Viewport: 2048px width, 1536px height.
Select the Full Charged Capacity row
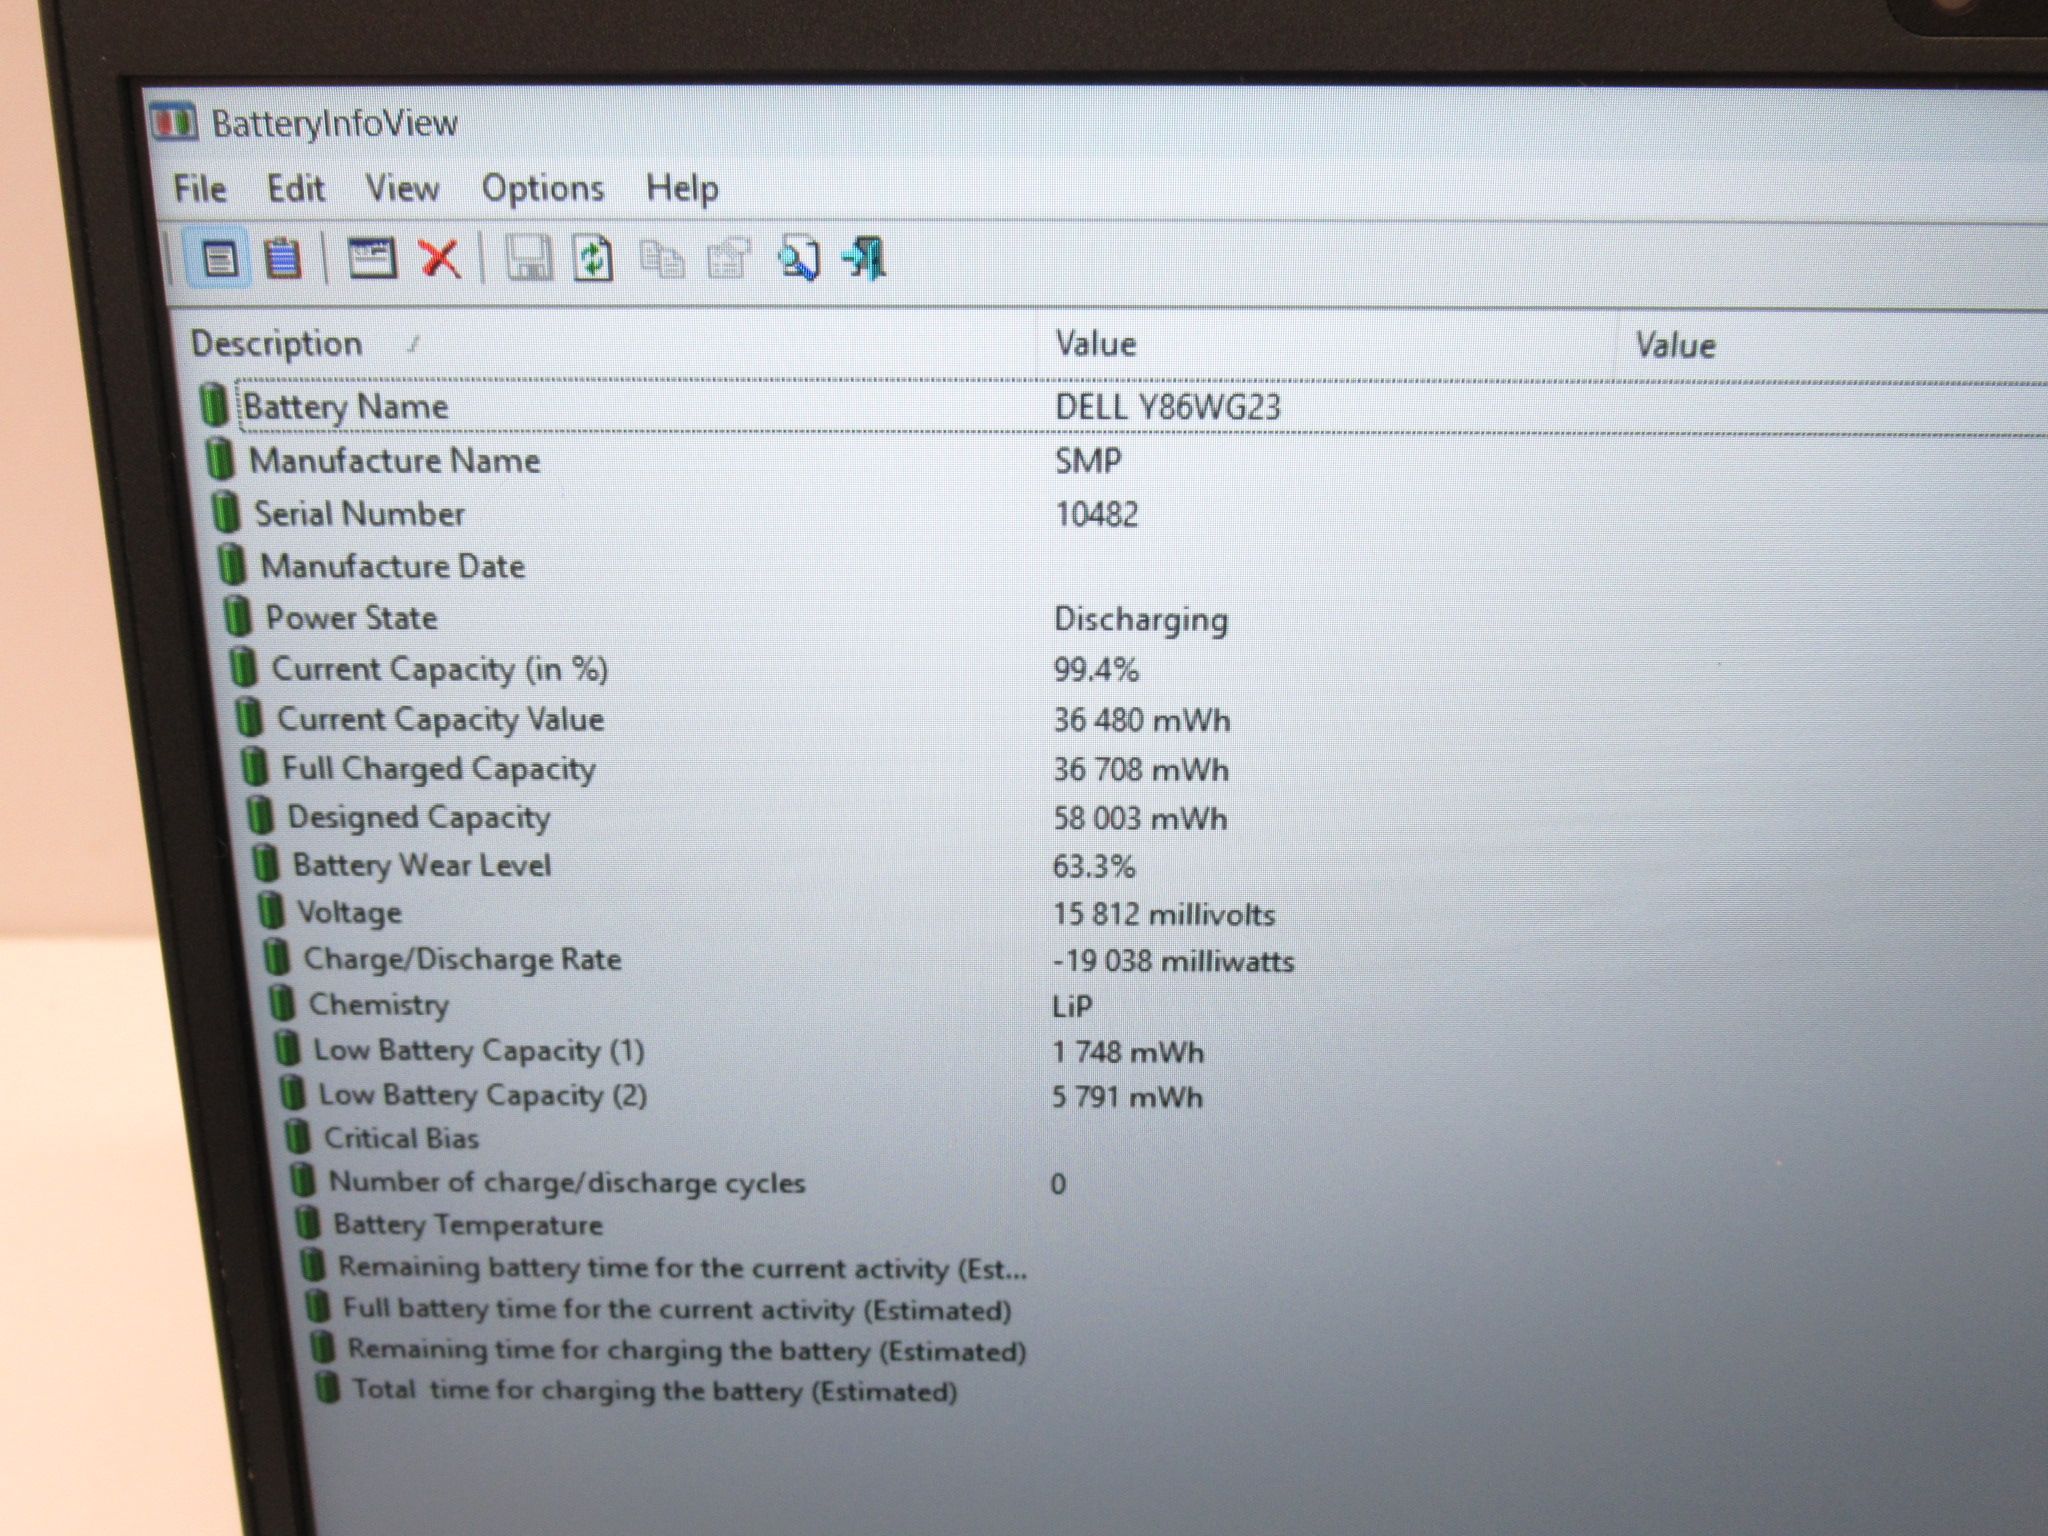click(x=1145, y=769)
